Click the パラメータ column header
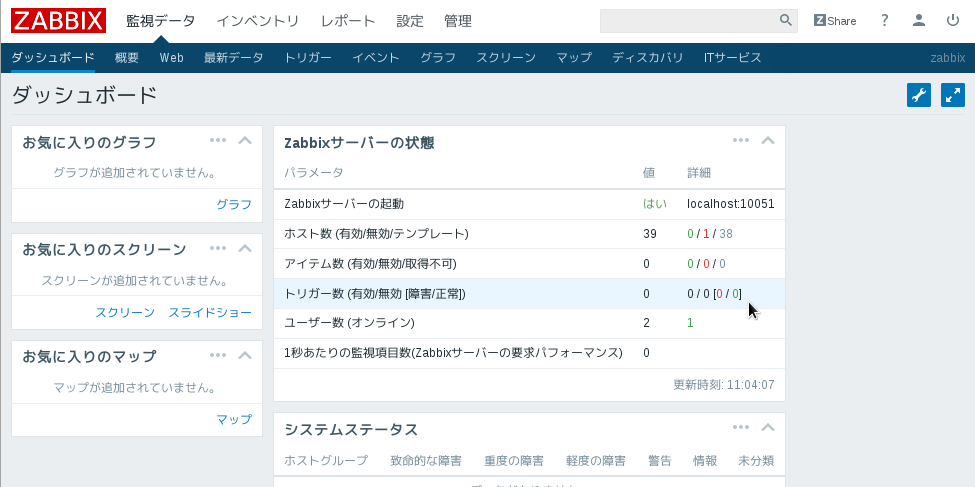Screen dimensions: 975x487 pos(313,172)
